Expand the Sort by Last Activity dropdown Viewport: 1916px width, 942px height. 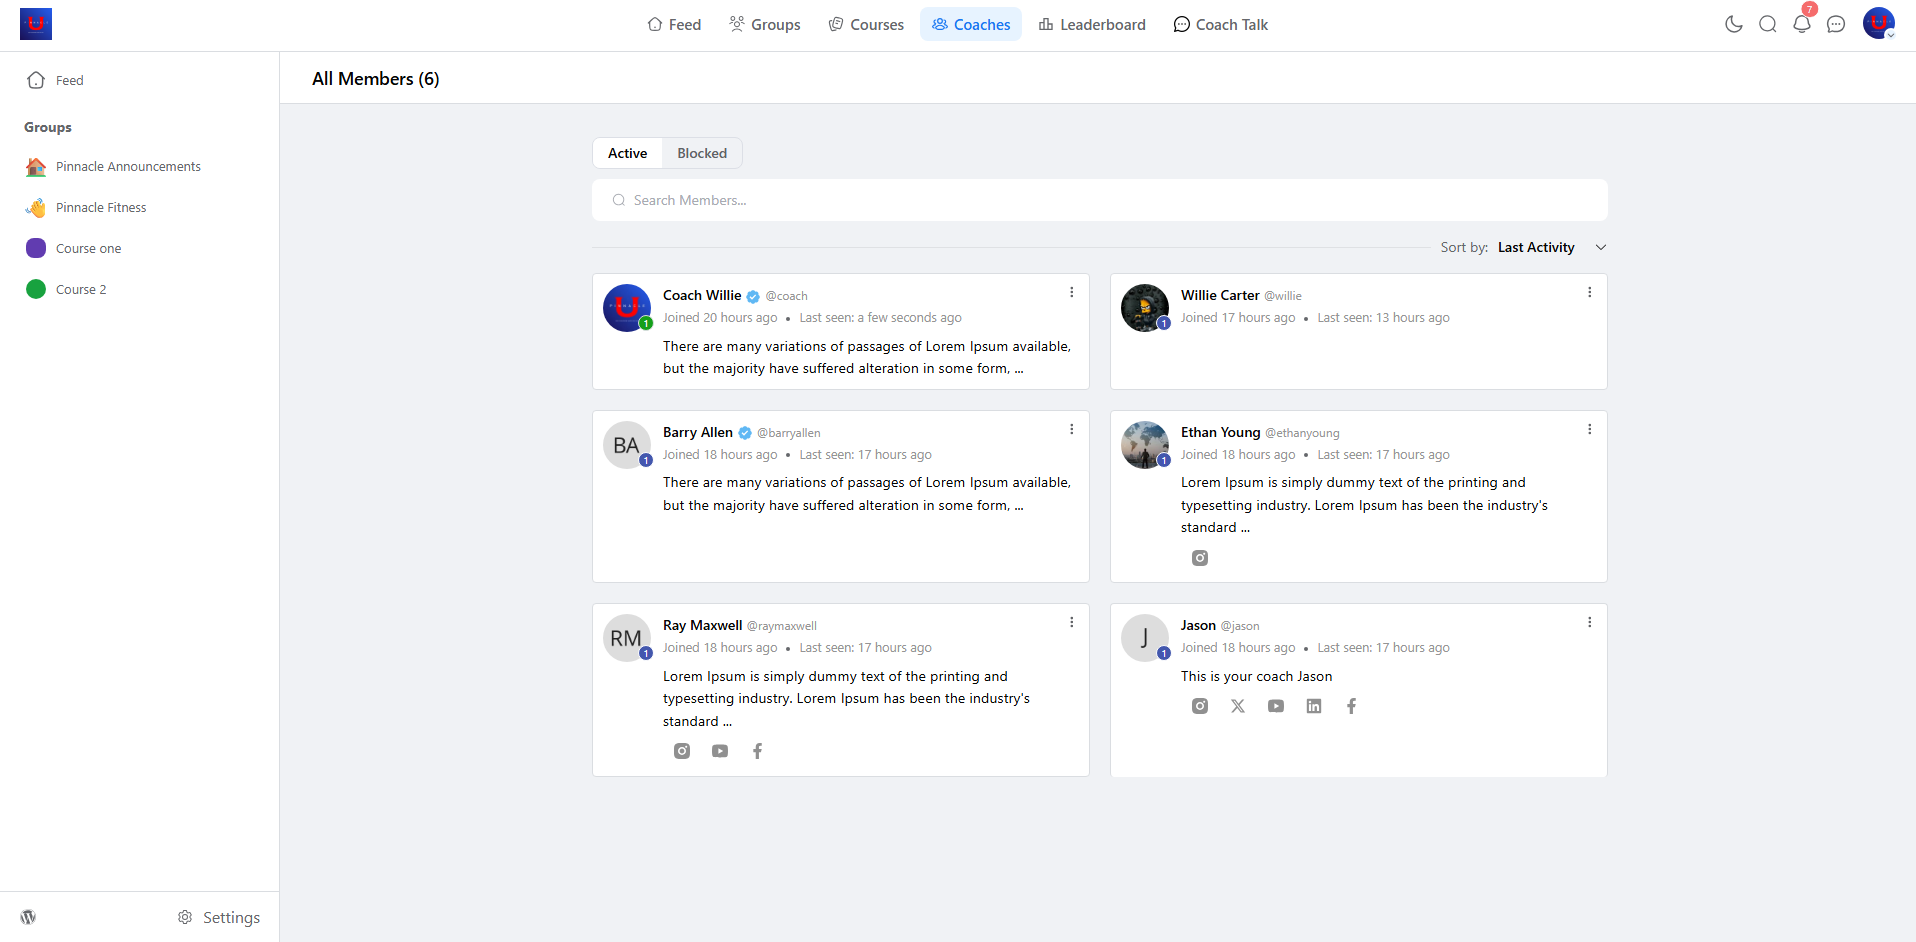[x=1551, y=247]
